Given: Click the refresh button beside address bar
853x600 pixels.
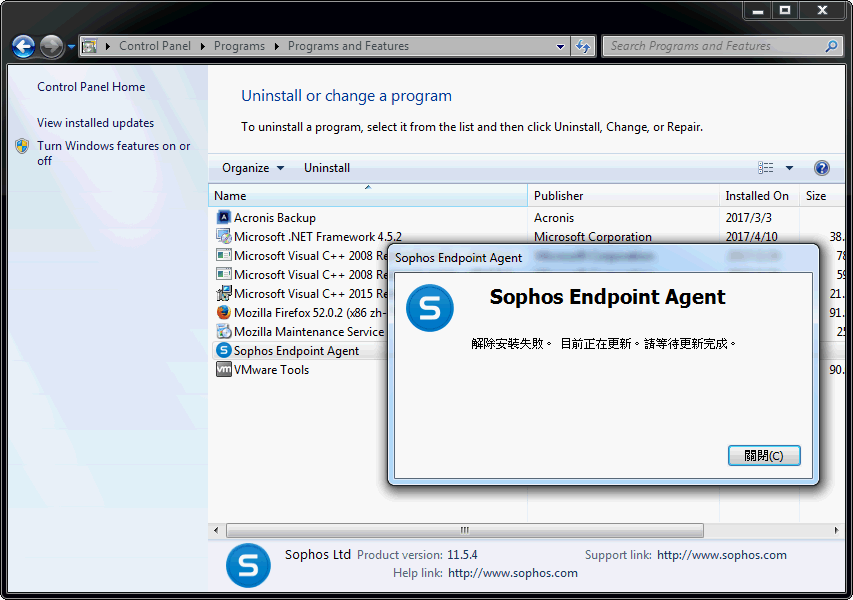Looking at the screenshot, I should tap(584, 46).
